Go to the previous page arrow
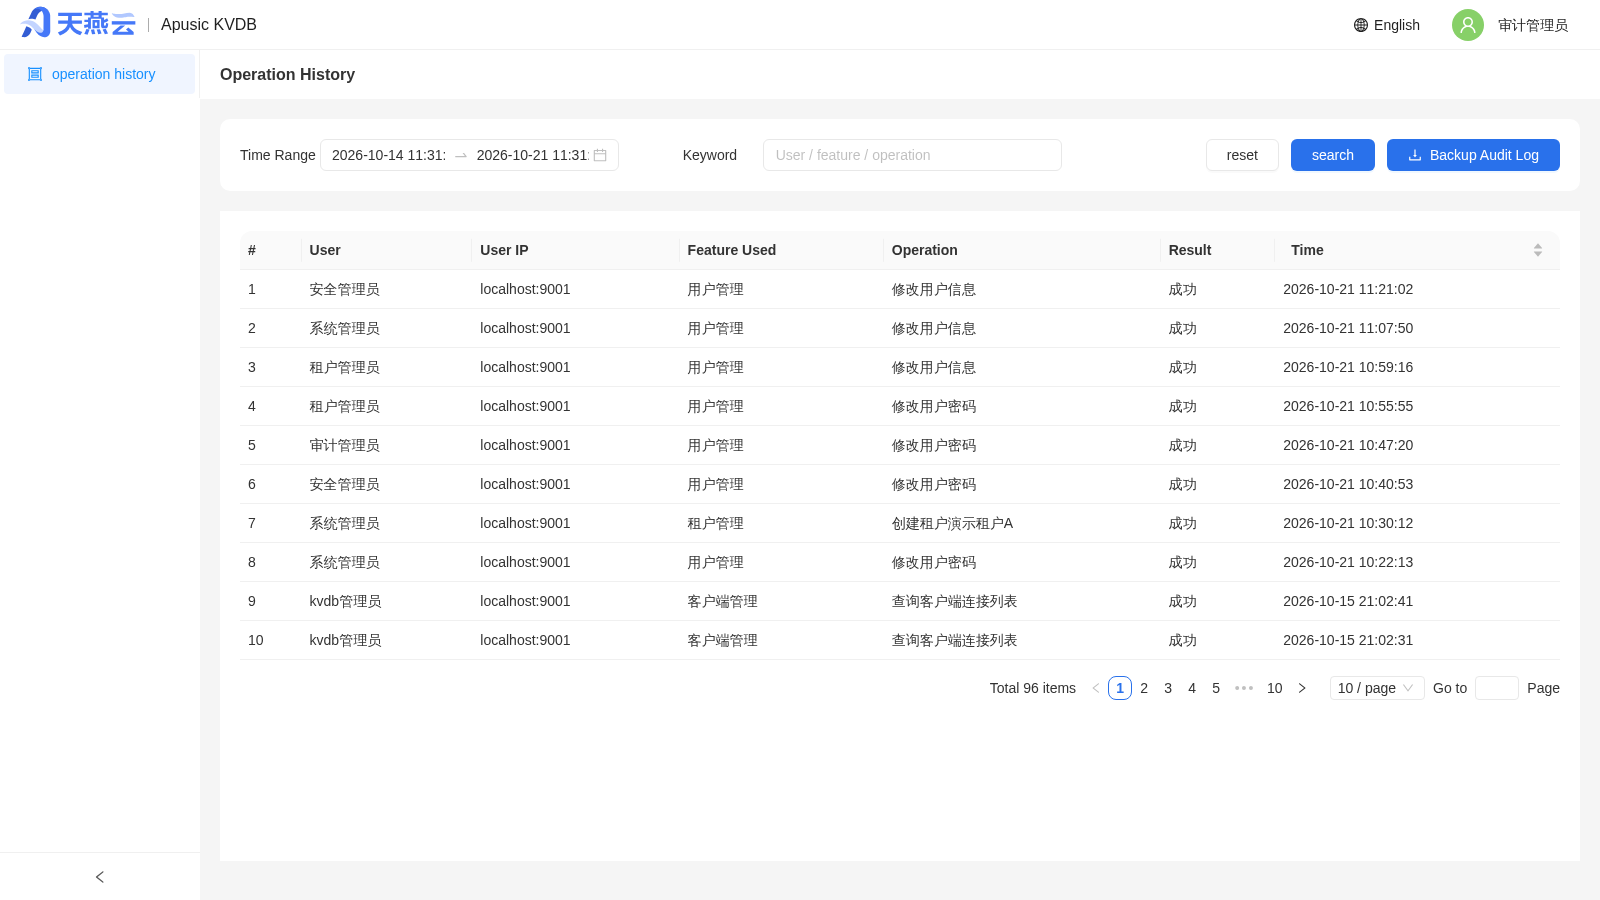Screen dimensions: 1600x900 [x=1096, y=688]
